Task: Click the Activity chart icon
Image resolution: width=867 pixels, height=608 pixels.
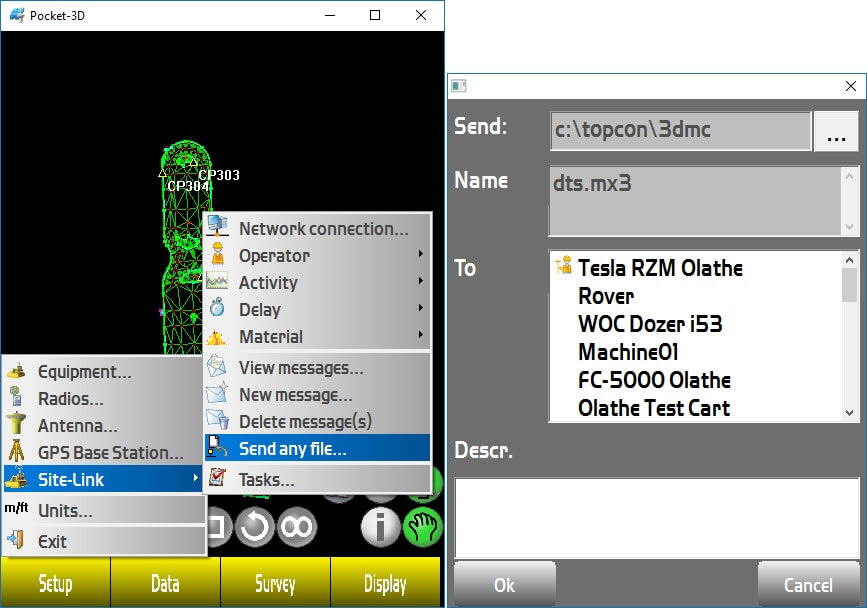Action: point(217,281)
